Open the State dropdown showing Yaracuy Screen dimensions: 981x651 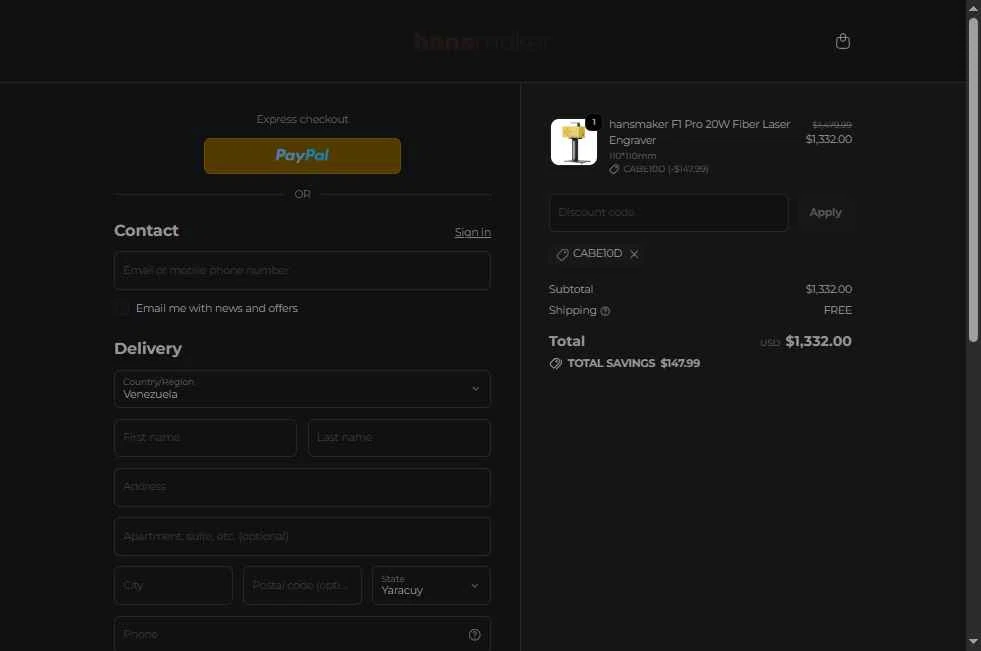431,585
